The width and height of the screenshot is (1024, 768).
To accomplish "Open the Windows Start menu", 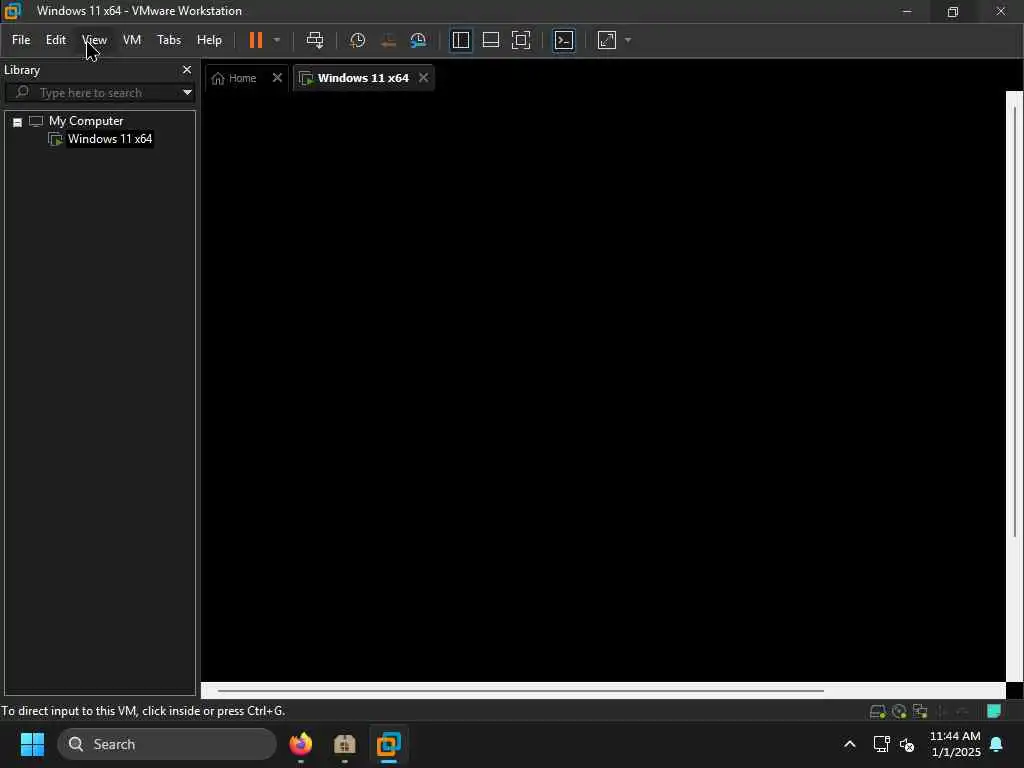I will coord(32,744).
